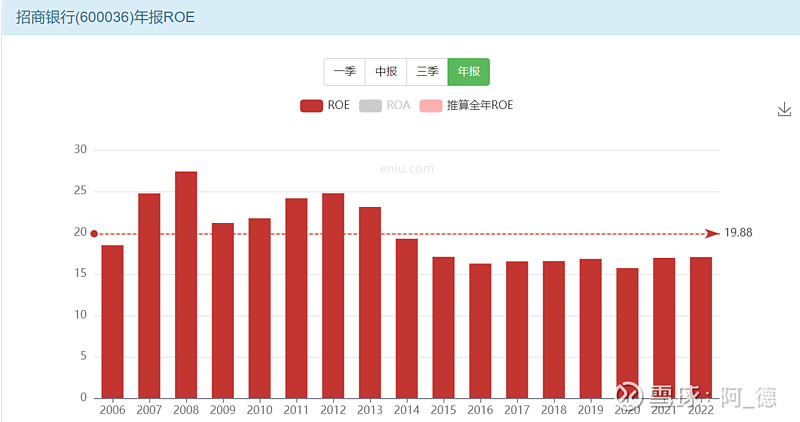800x422 pixels.
Task: Toggle the 推算全年ROE legend series
Action: 466,105
